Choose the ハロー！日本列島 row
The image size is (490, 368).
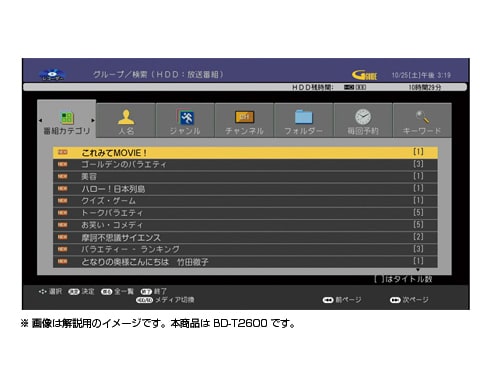coord(245,189)
